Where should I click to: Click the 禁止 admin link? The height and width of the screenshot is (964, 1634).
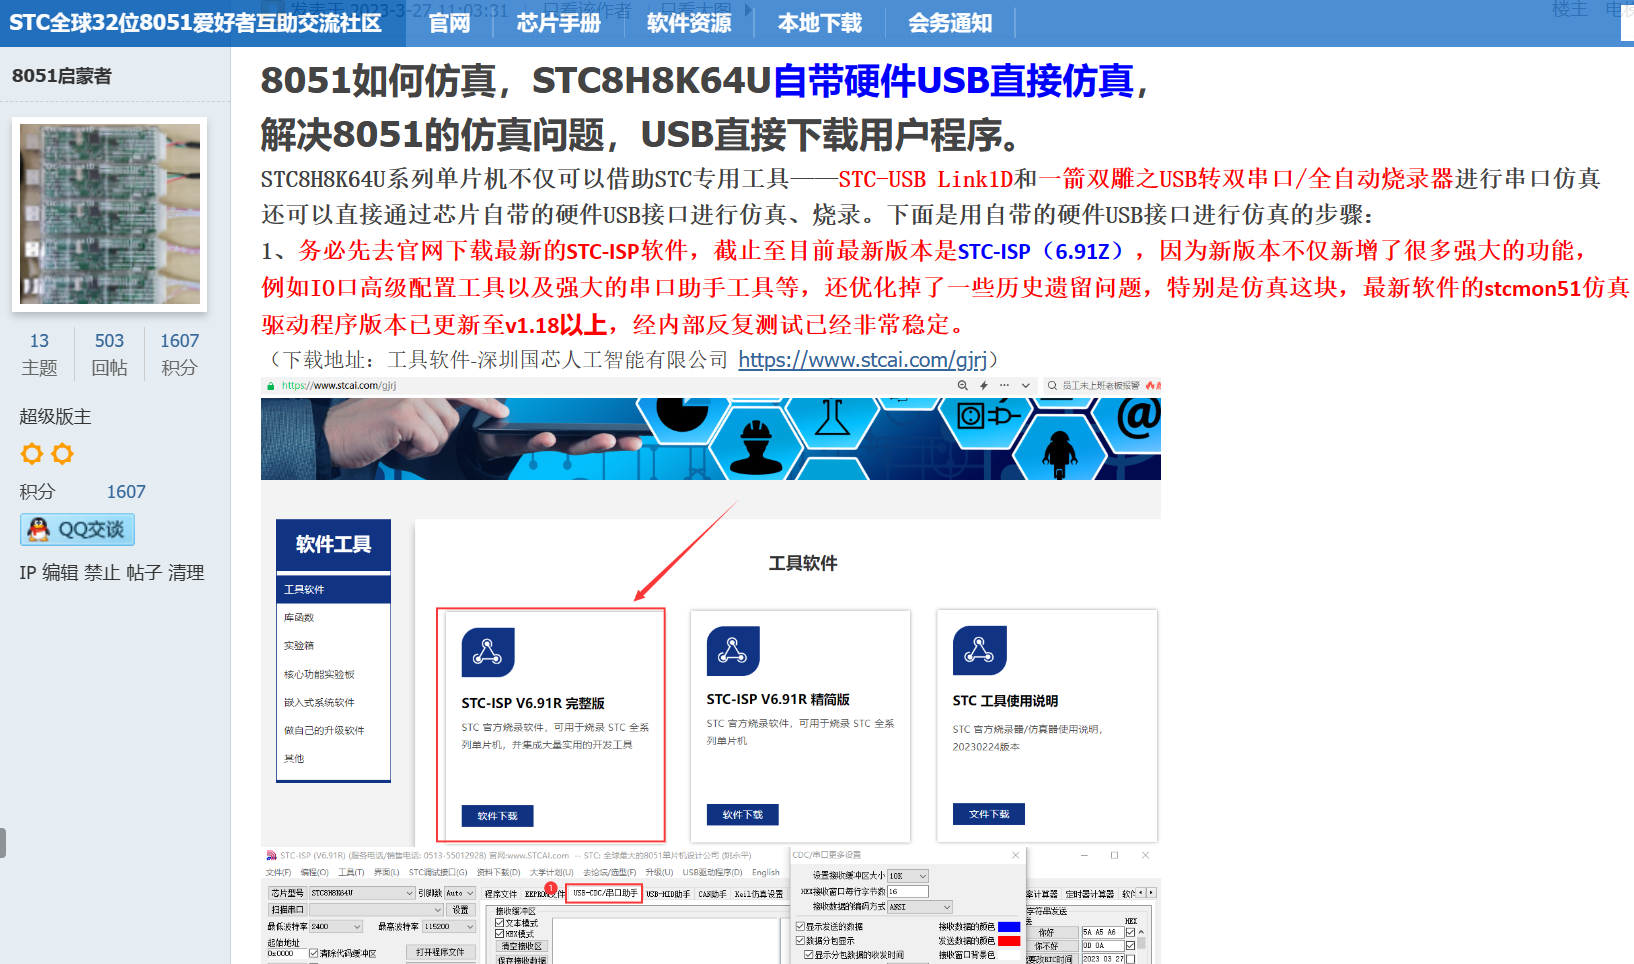[x=102, y=573]
